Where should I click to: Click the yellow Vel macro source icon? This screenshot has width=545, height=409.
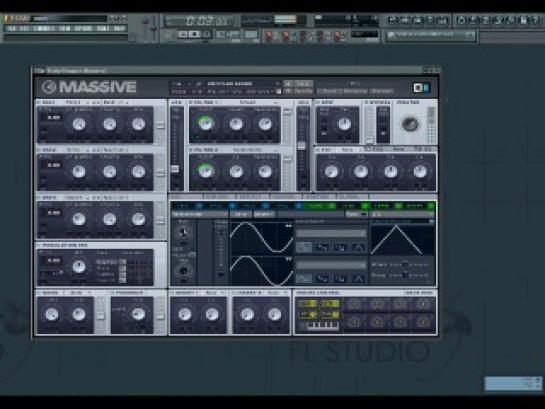(x=330, y=304)
